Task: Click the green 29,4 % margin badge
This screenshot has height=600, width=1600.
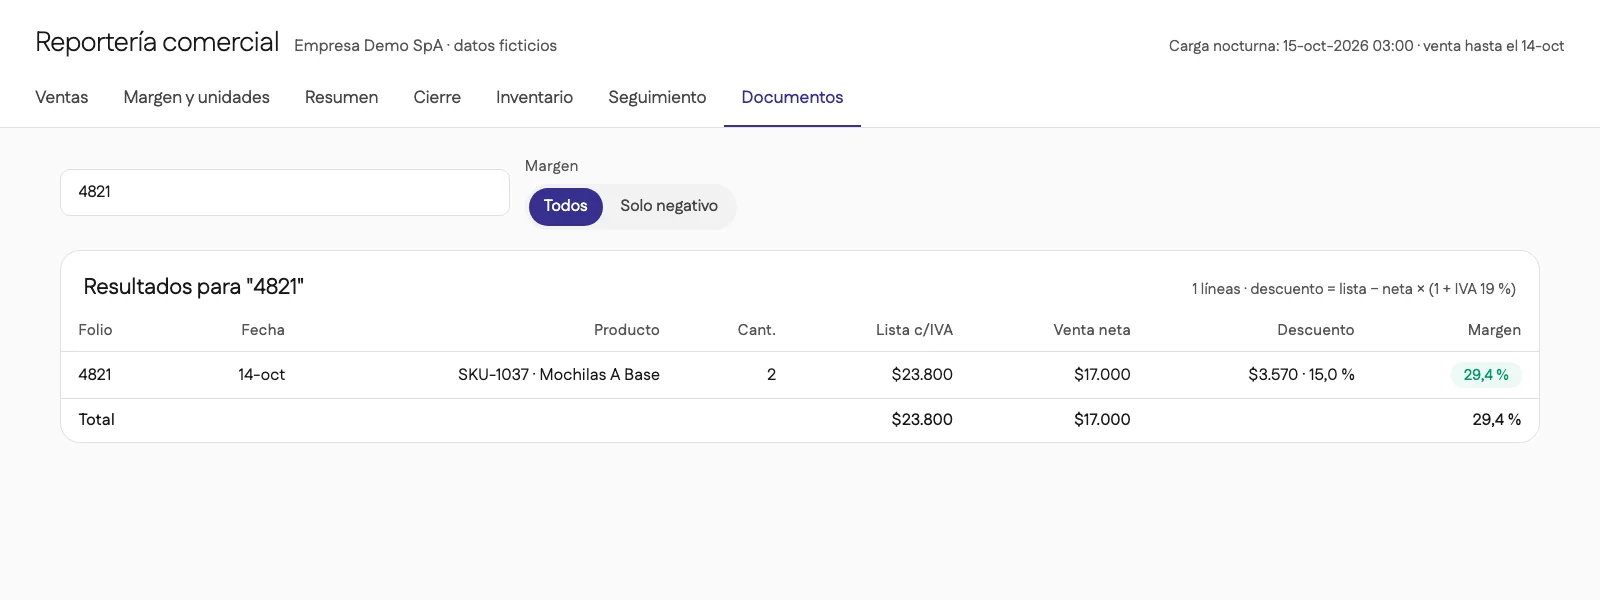Action: (x=1486, y=375)
